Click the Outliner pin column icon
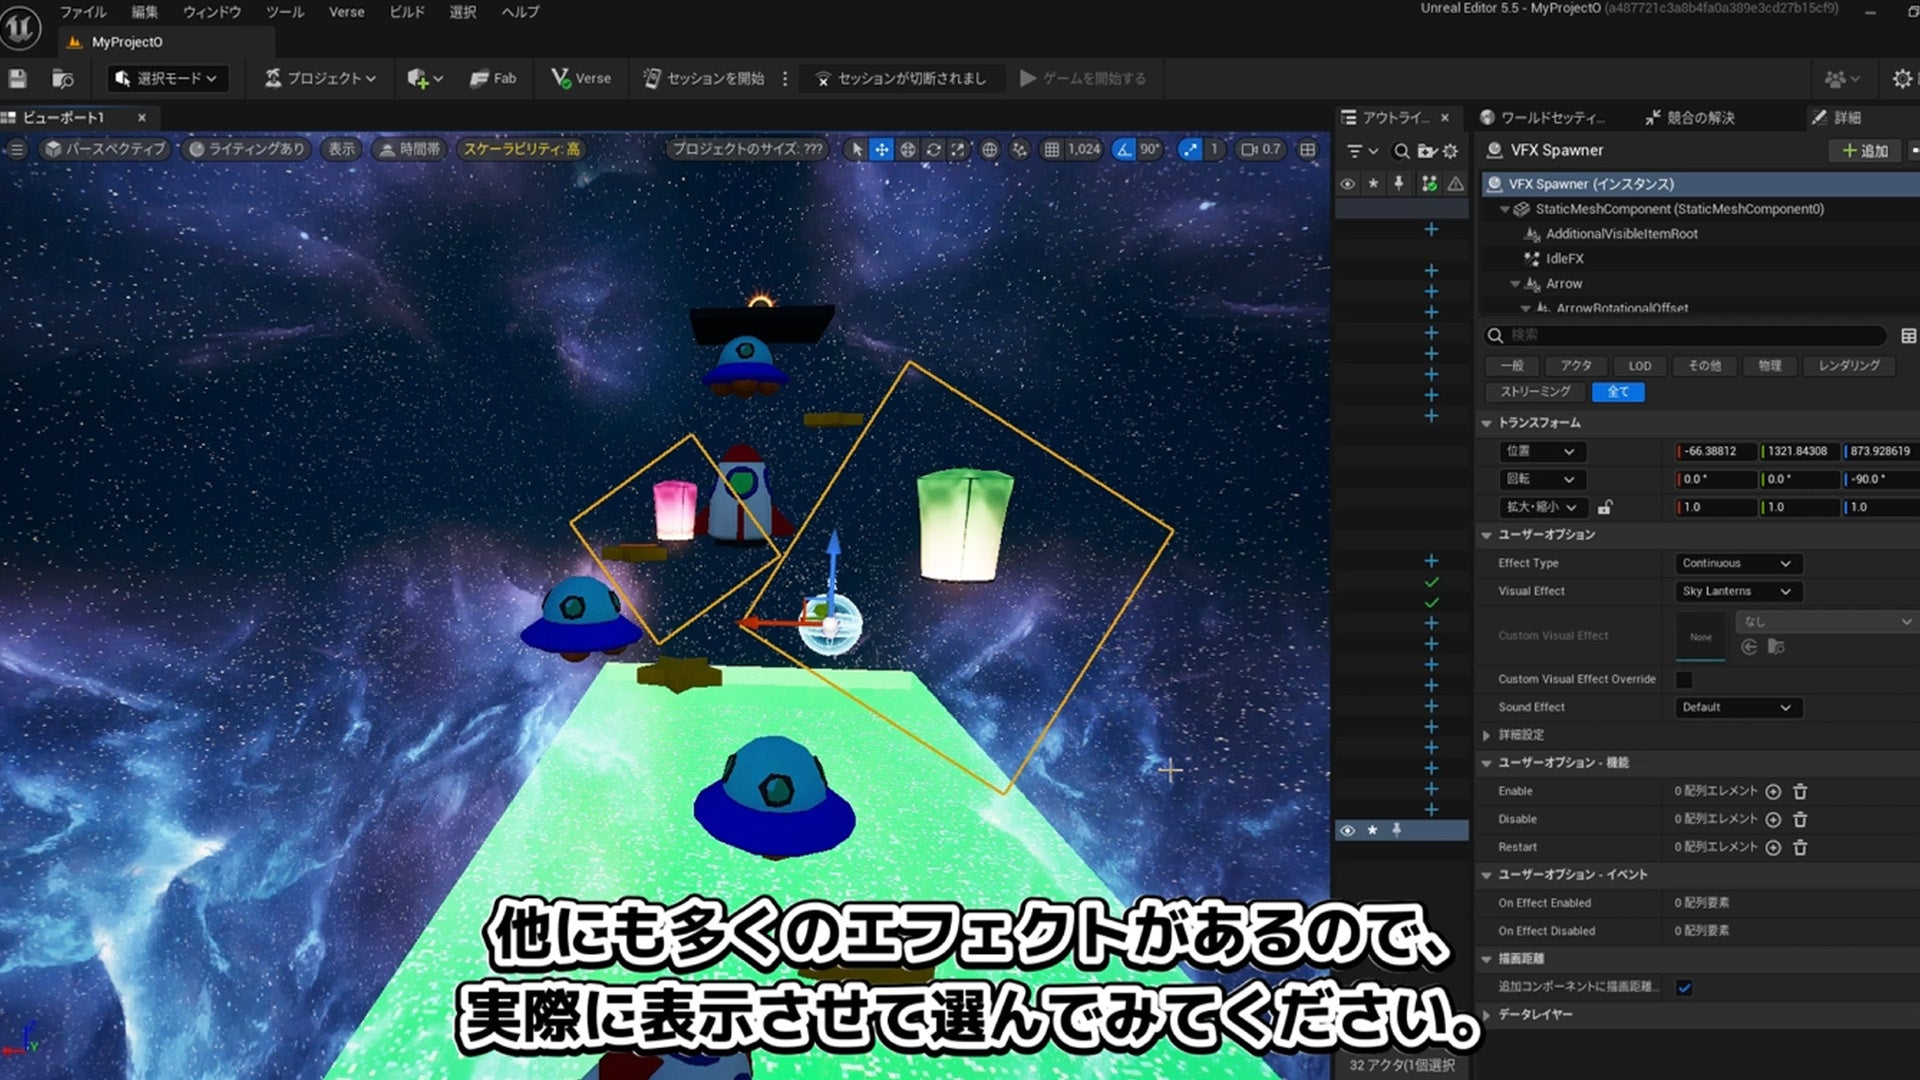The width and height of the screenshot is (1920, 1080). (x=1399, y=184)
